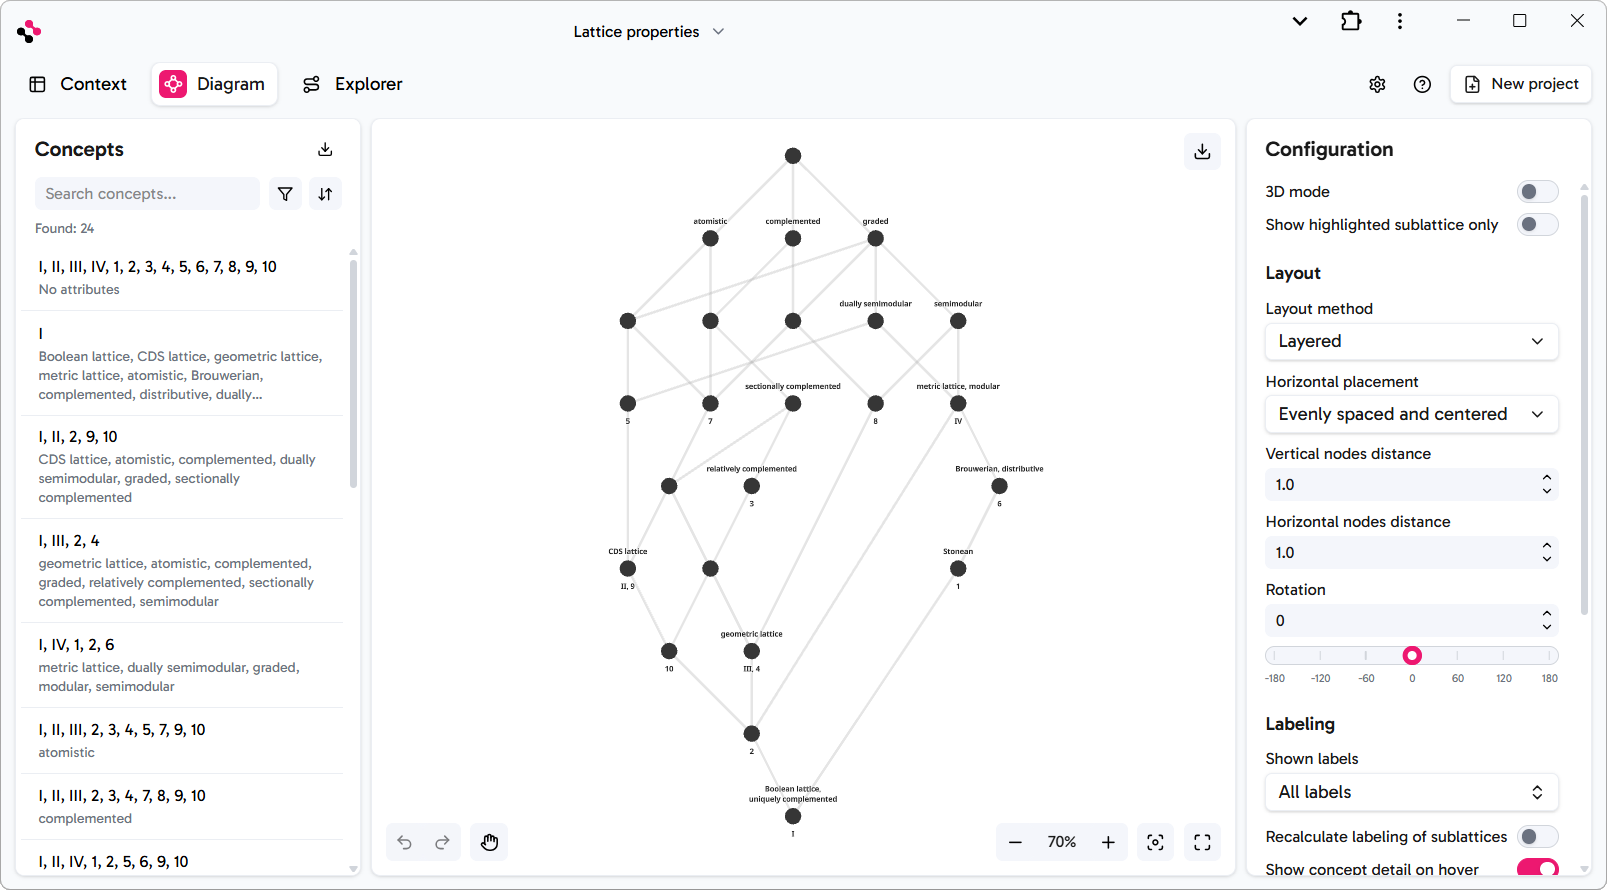Activate the pan hand tool
The image size is (1607, 890).
(489, 842)
